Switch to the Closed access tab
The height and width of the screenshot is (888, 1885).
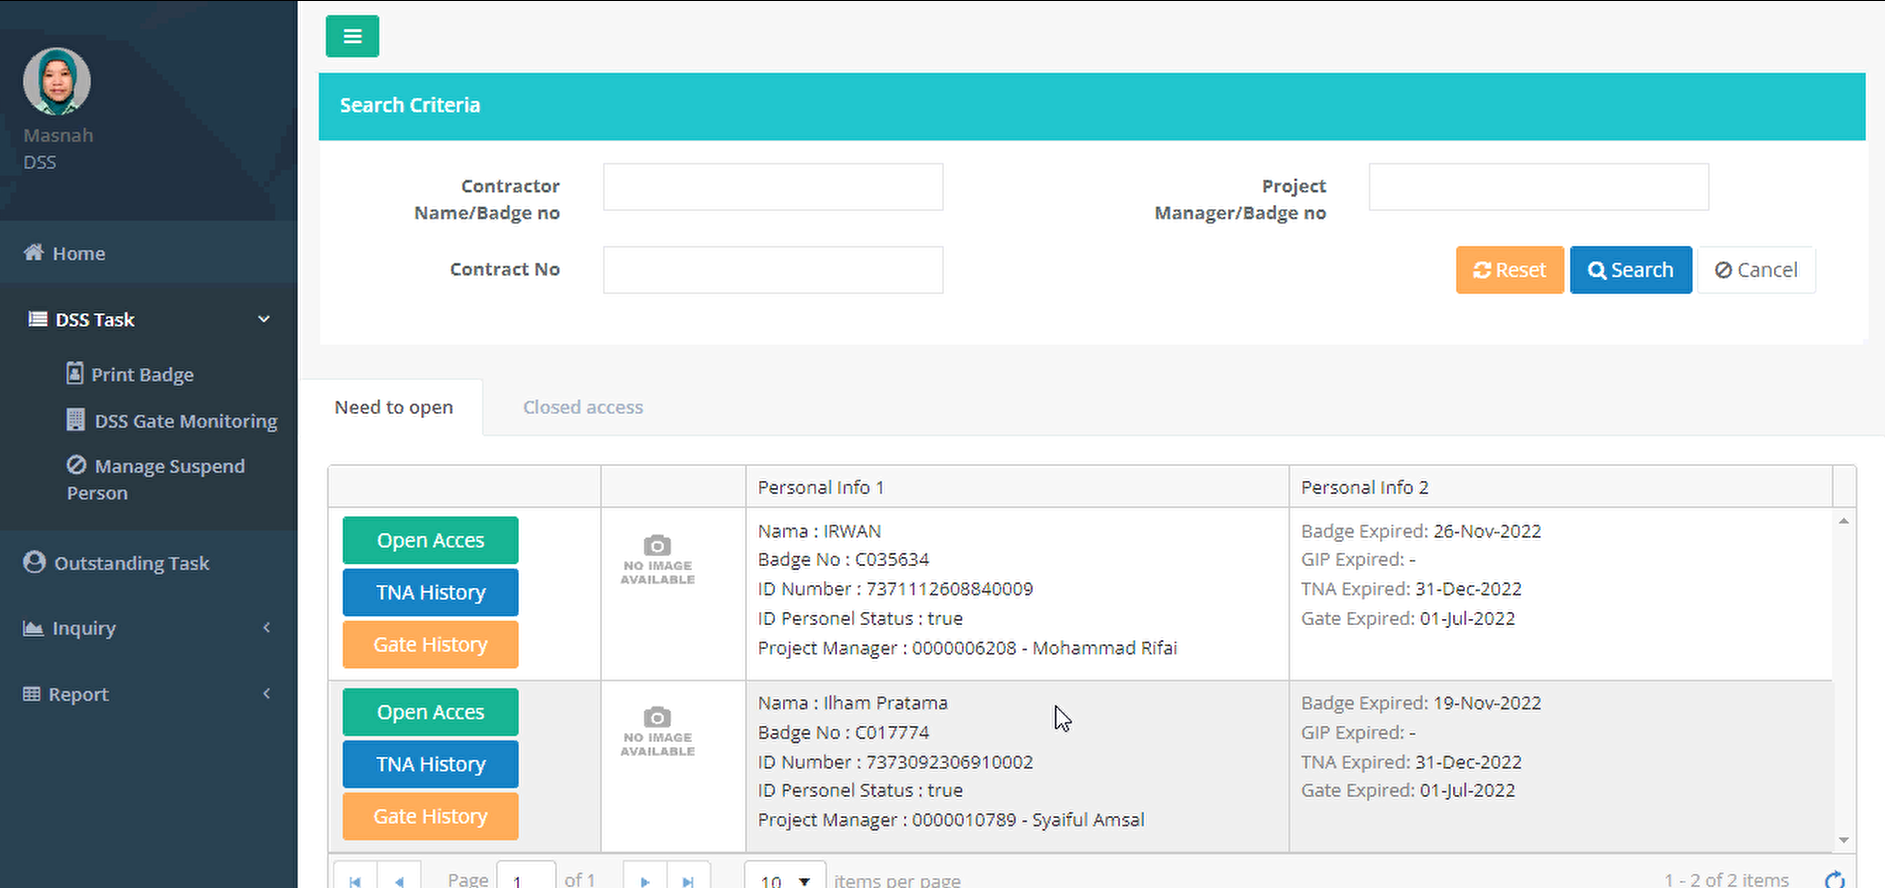[583, 408]
